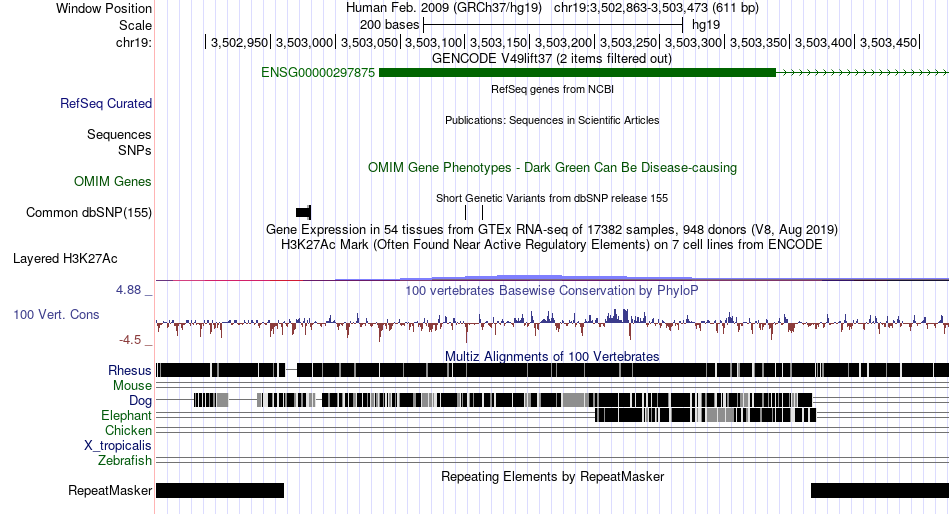Click the 3,502,950 ruler position
Viewport: 950px width, 514px height.
239,42
